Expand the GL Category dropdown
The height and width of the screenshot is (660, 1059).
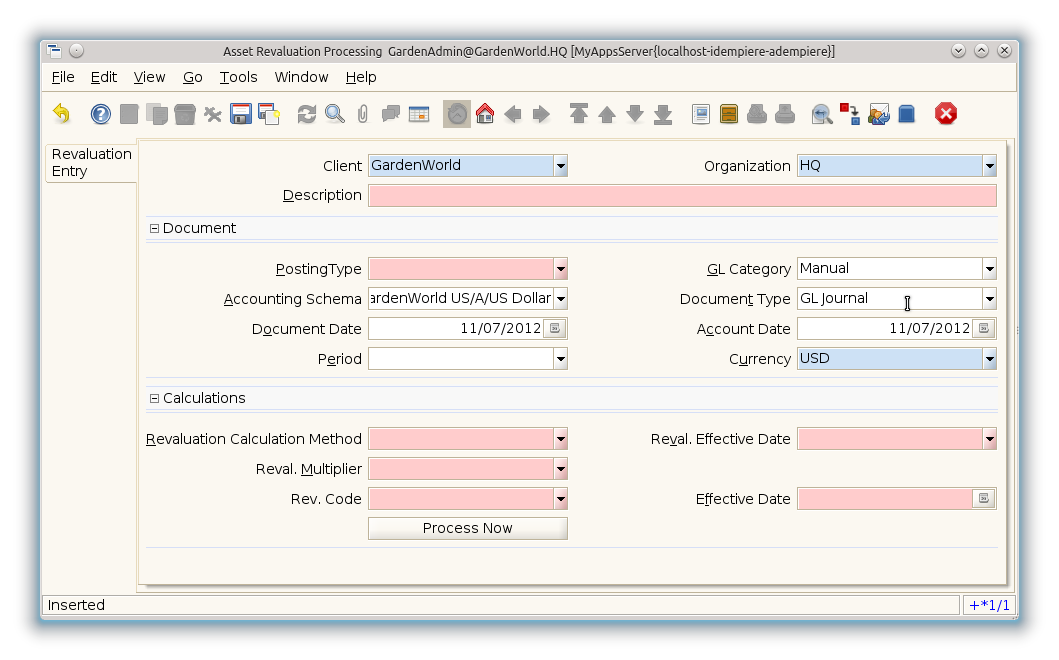click(x=989, y=269)
